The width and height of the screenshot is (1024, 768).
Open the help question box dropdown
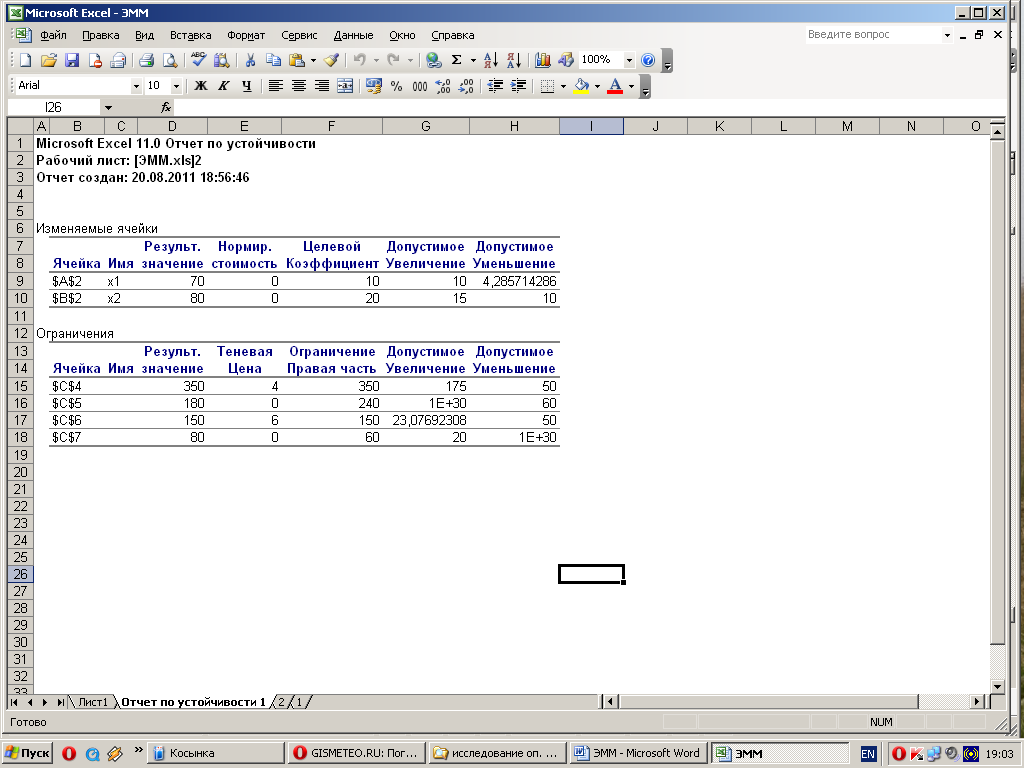(x=947, y=35)
